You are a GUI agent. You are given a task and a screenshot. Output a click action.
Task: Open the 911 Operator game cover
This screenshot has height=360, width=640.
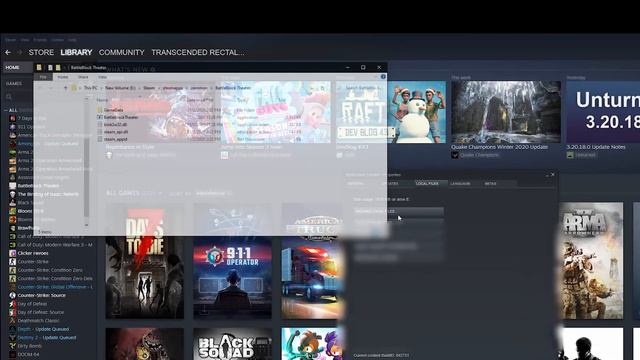coord(232,260)
